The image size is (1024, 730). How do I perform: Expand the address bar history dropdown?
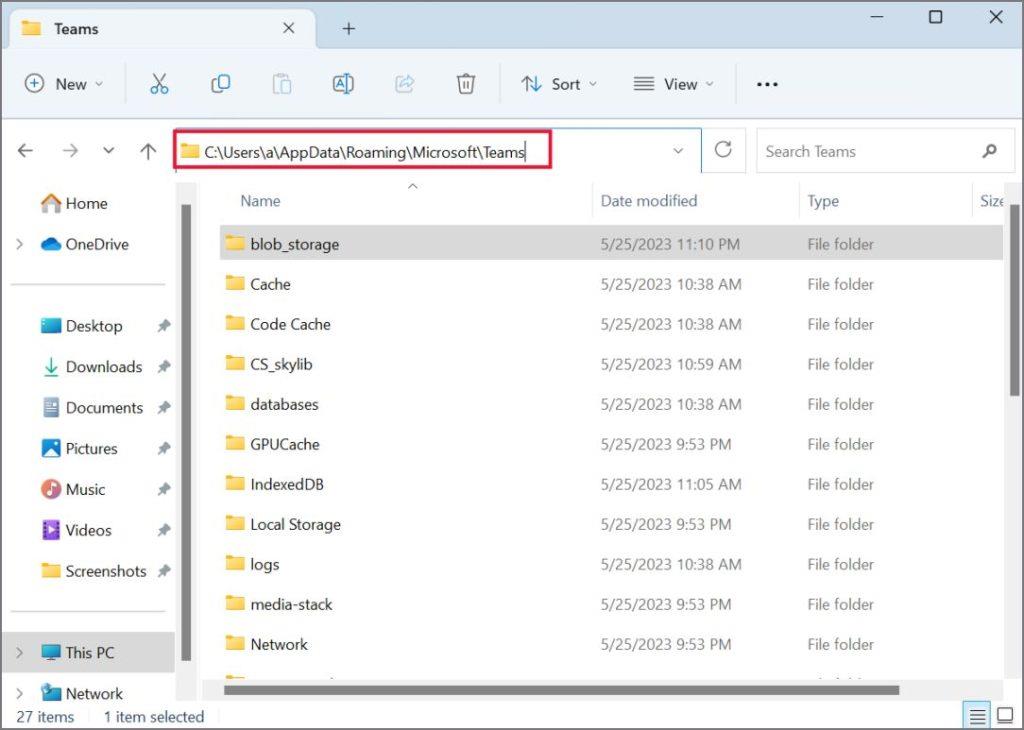[678, 151]
